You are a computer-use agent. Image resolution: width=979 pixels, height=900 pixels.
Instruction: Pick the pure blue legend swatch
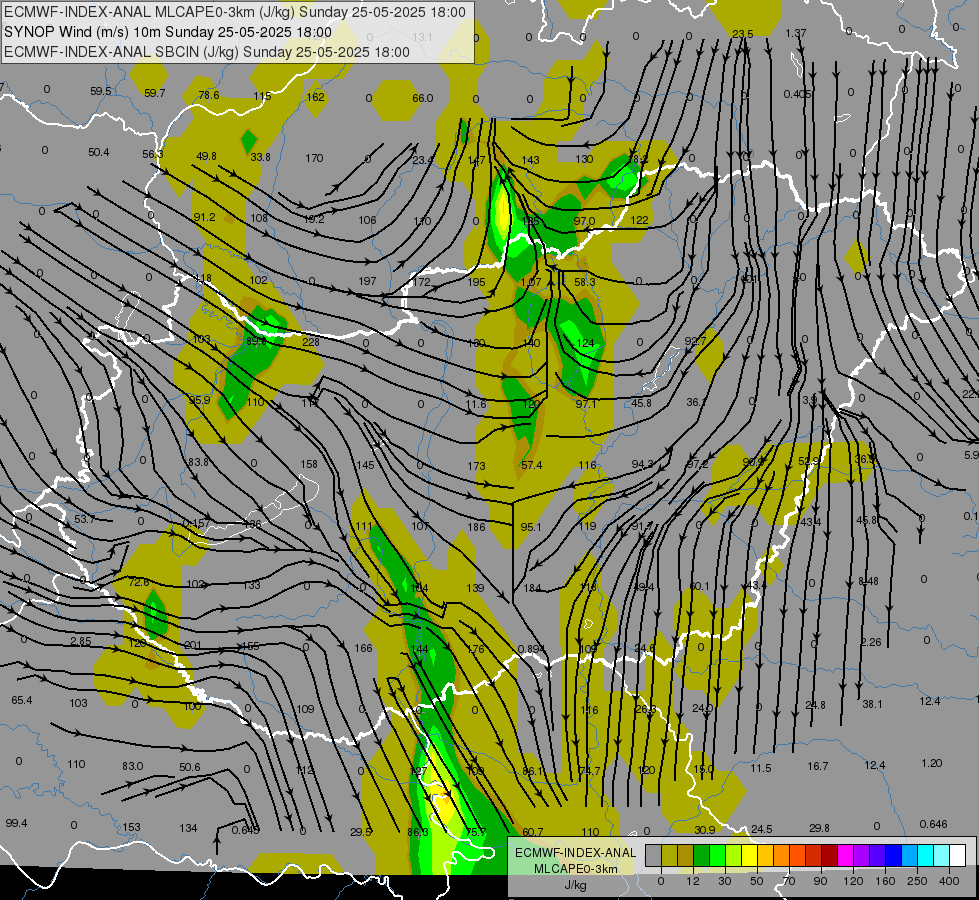click(x=893, y=855)
